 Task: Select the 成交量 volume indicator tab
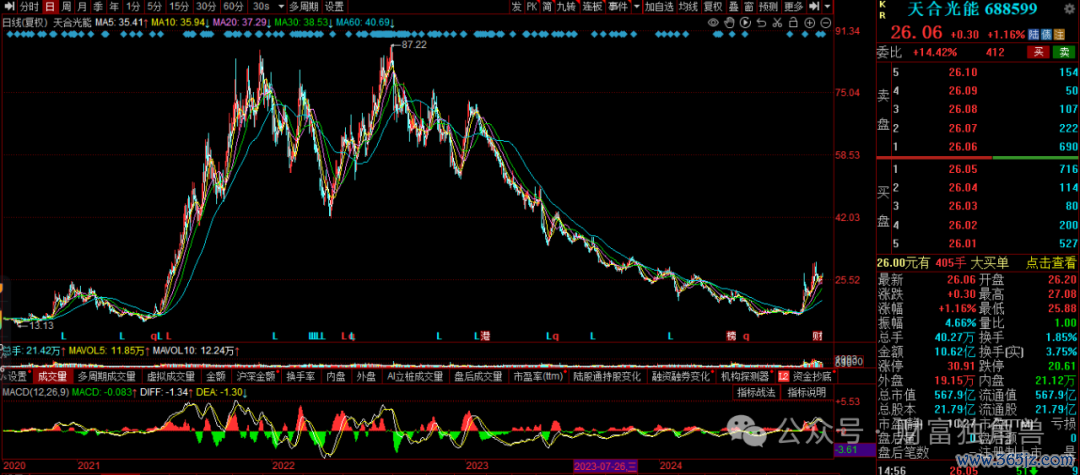click(x=52, y=377)
